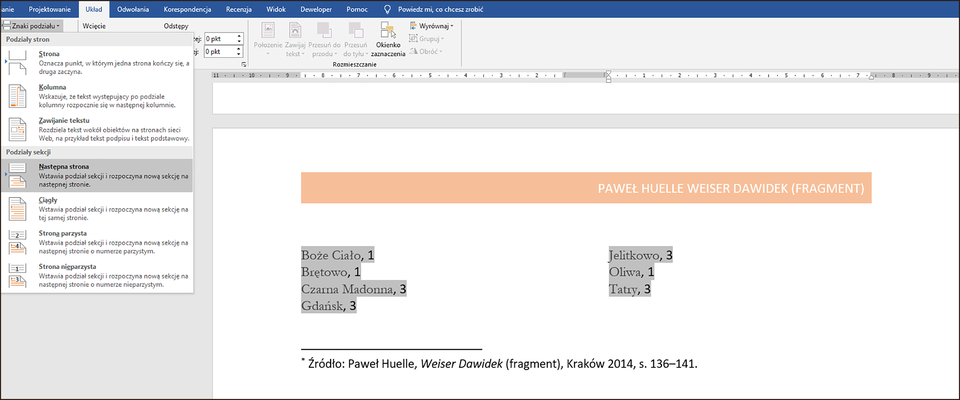This screenshot has height=400, width=960.
Task: Increase the upper spacing value stepper
Action: point(239,35)
